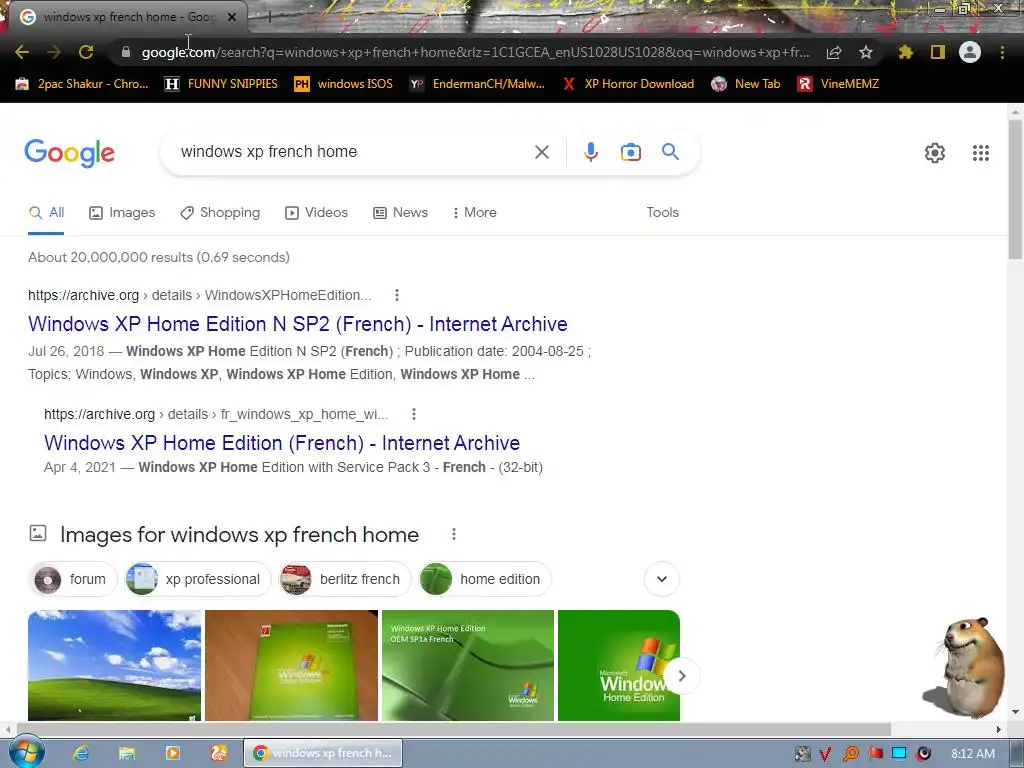Switch to Images search tab

pos(122,213)
